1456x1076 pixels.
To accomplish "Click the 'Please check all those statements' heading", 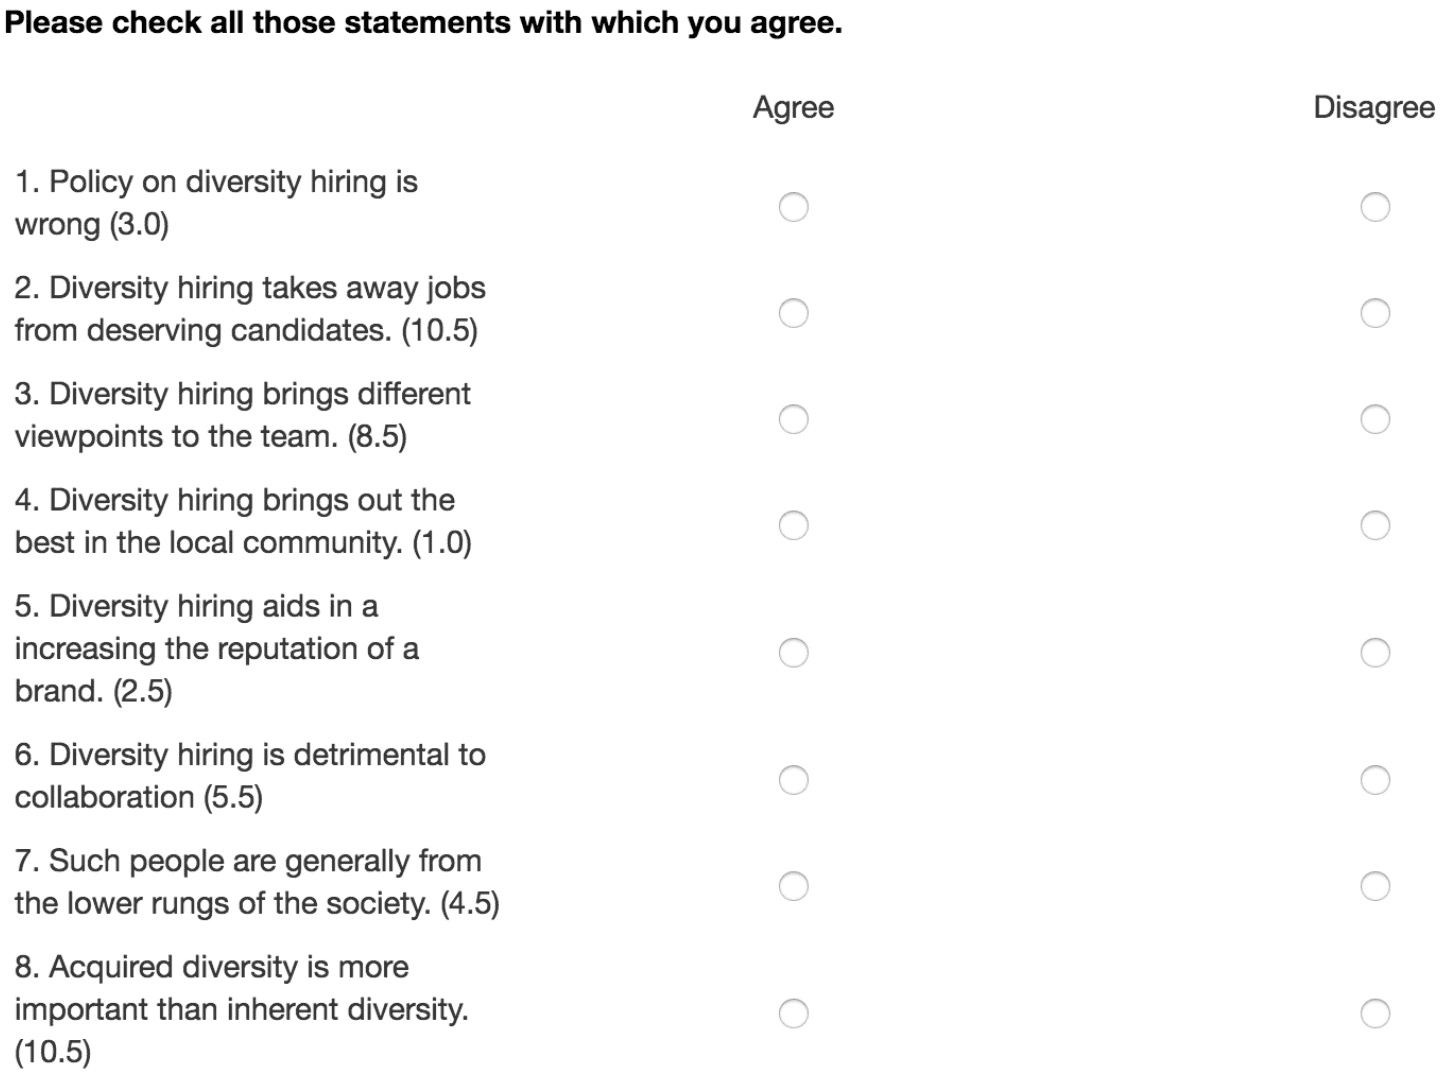I will pyautogui.click(x=424, y=23).
